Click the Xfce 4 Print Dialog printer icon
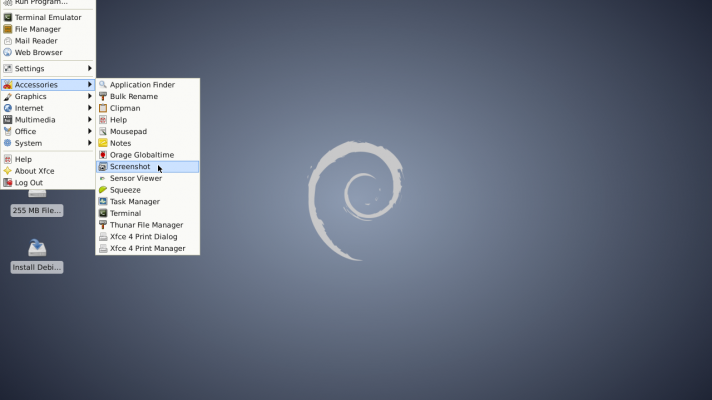 pos(103,237)
